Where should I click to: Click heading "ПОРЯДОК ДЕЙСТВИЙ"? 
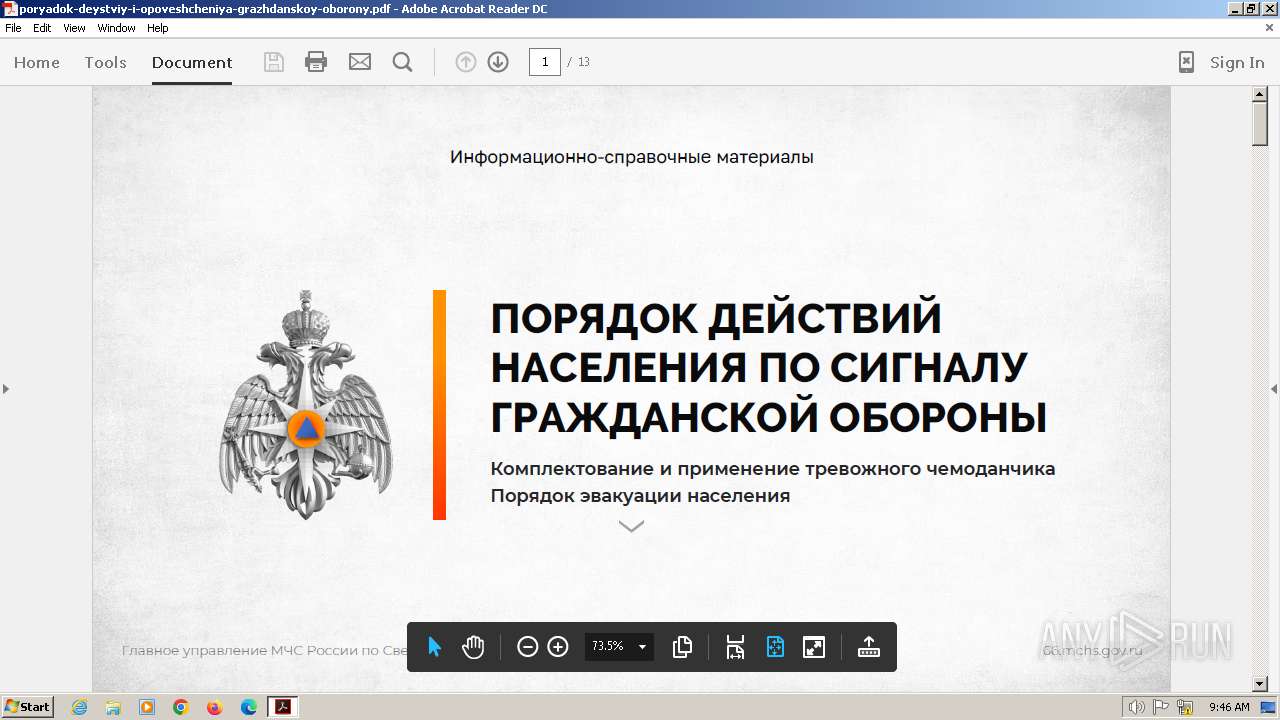click(716, 318)
